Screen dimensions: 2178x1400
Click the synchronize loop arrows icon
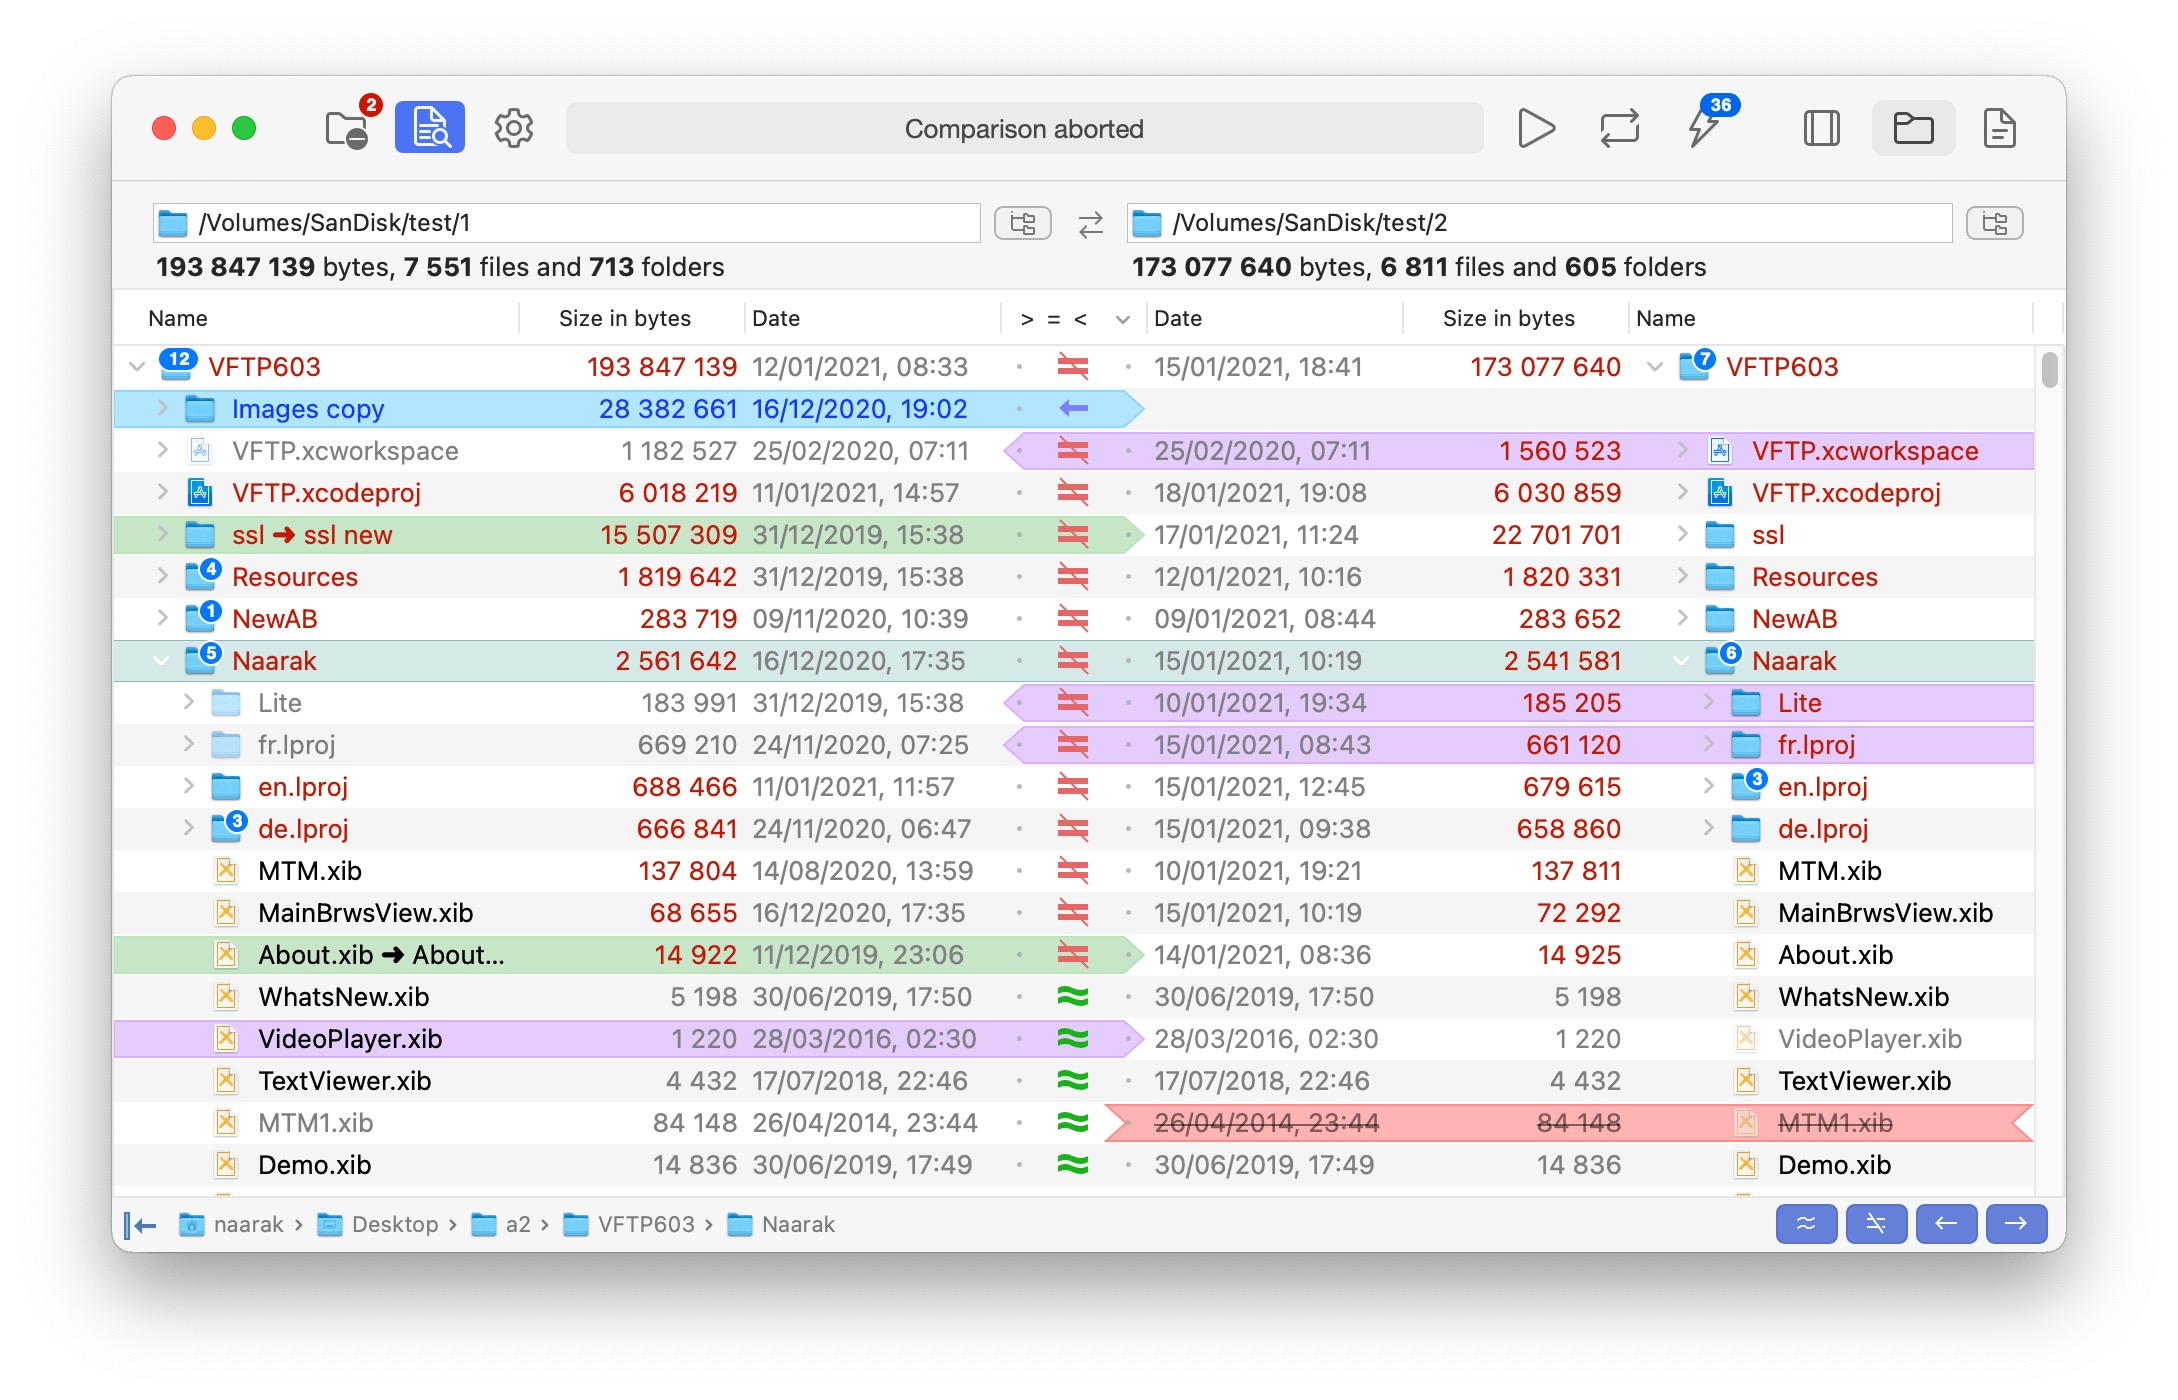[1620, 128]
